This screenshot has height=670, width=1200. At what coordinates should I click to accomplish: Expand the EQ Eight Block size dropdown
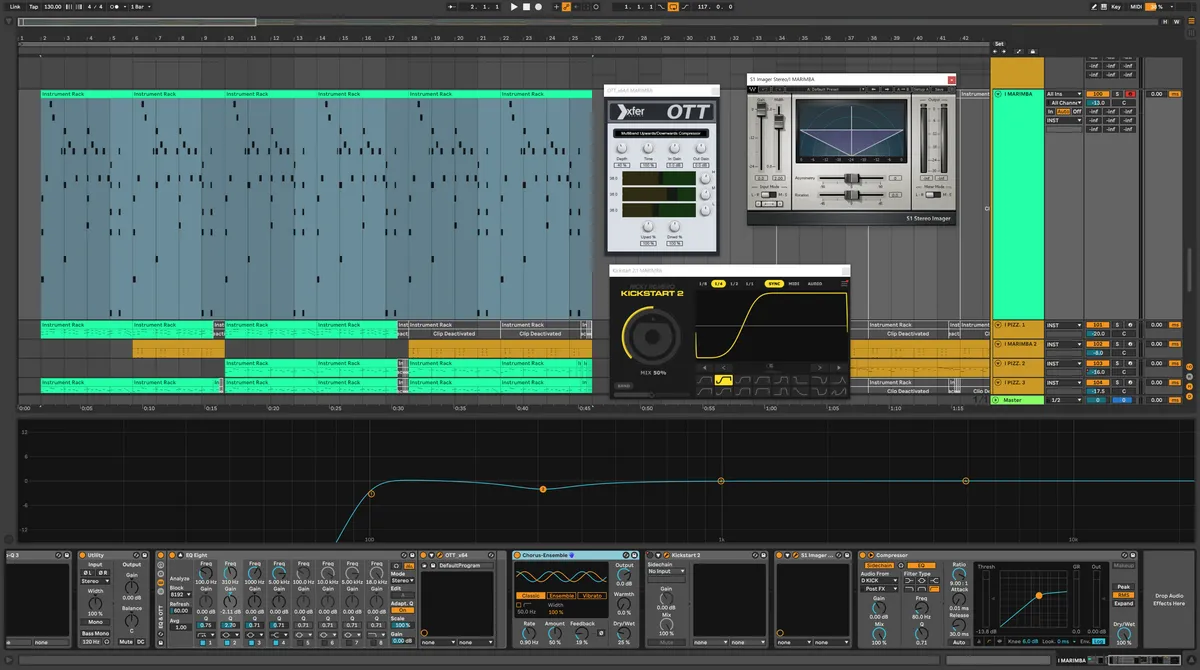[181, 595]
